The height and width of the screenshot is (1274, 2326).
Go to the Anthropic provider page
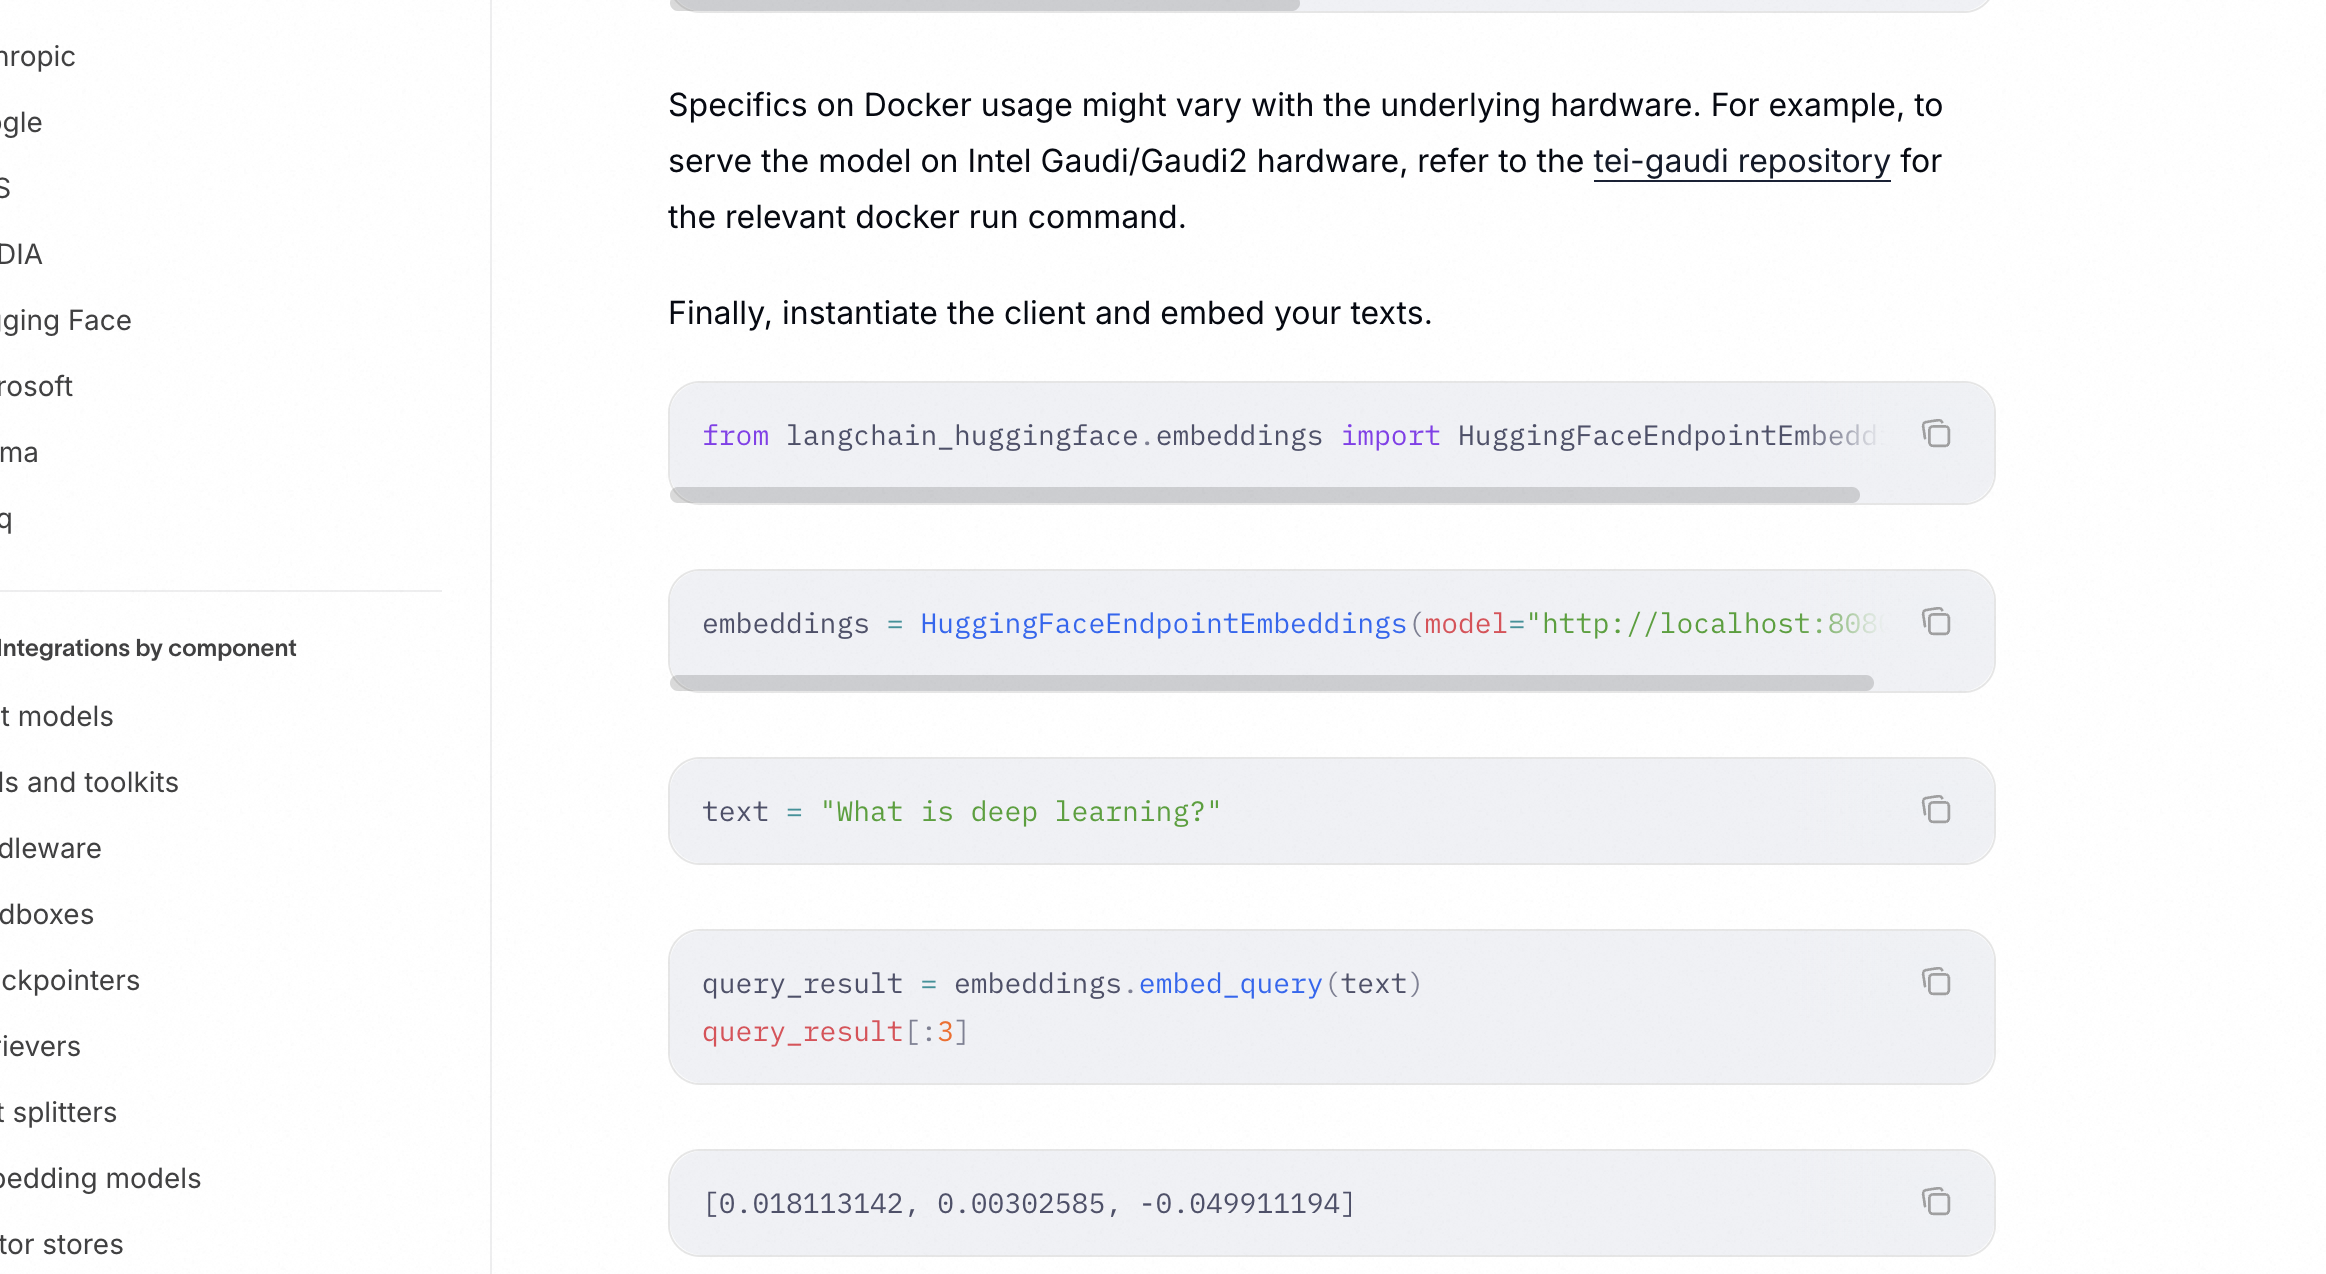38,56
